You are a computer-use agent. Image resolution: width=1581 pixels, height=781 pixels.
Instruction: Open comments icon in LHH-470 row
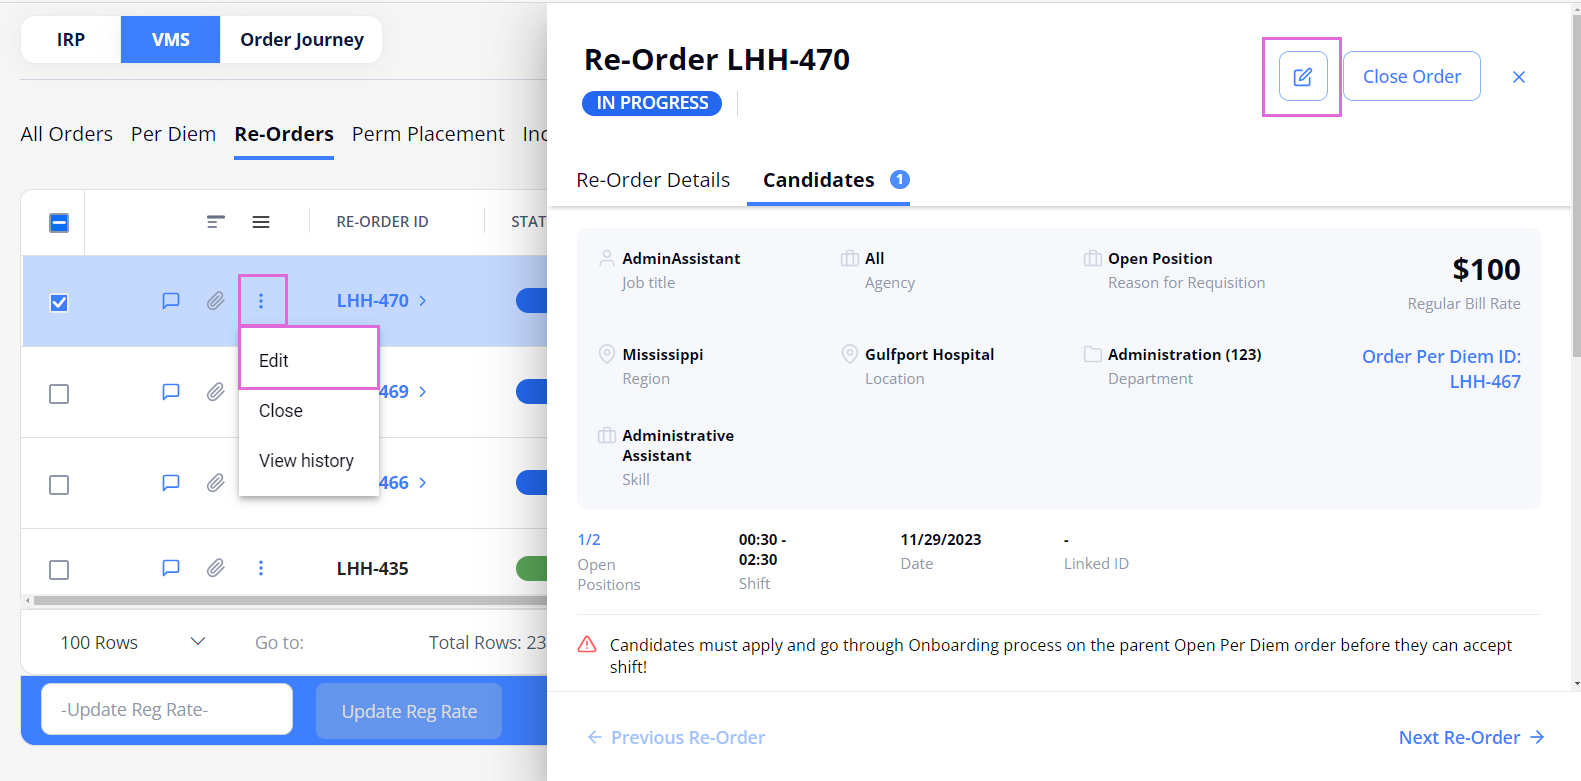click(x=171, y=301)
